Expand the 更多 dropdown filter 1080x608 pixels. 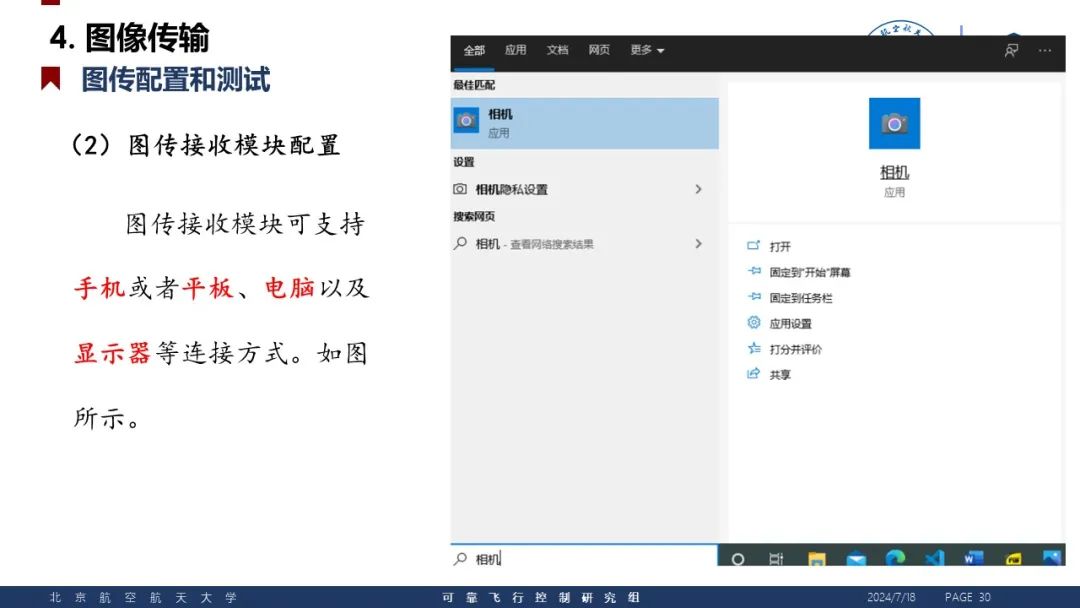coord(647,50)
